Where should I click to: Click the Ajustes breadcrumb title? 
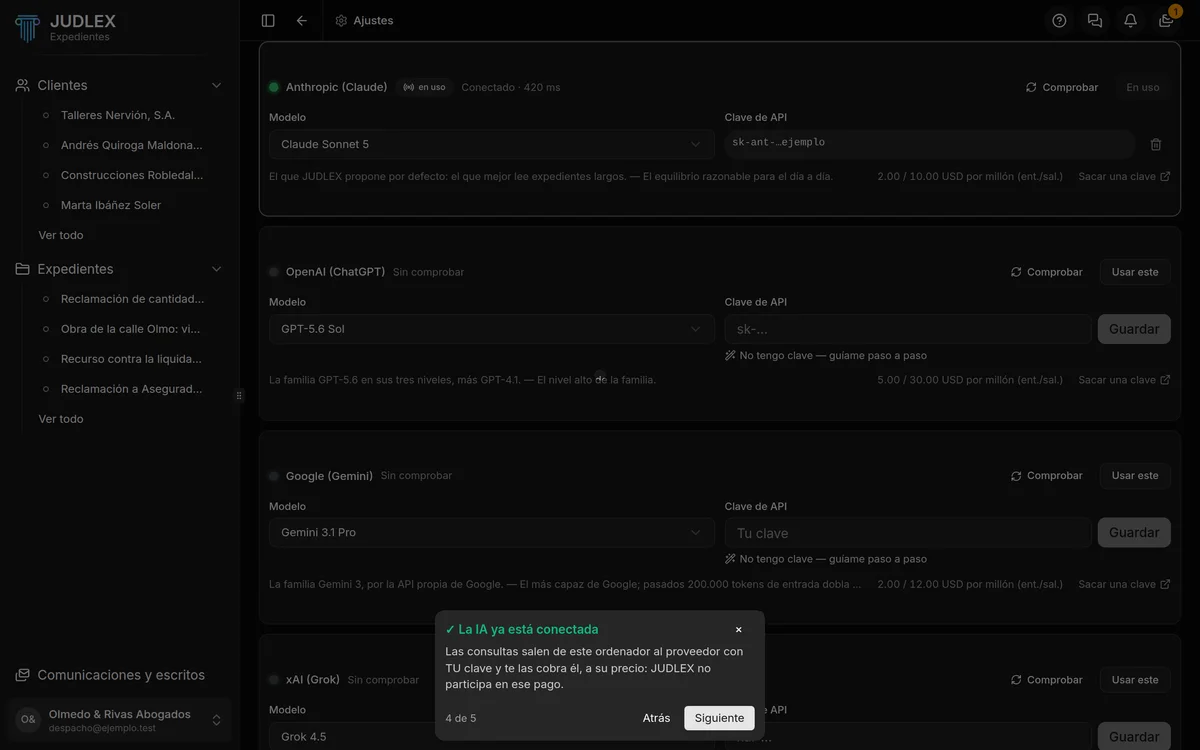click(x=373, y=20)
